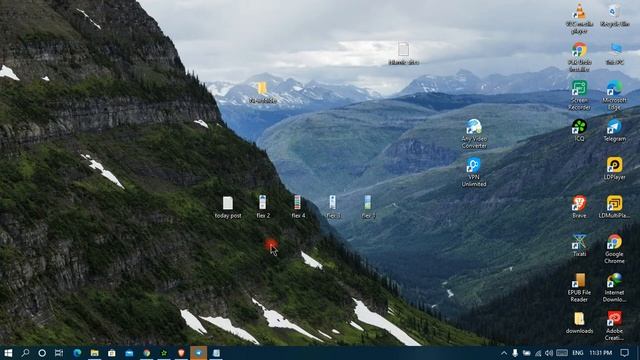Viewport: 640px width, 360px height.
Task: Select the ICQ desktop shortcut
Action: tap(579, 130)
